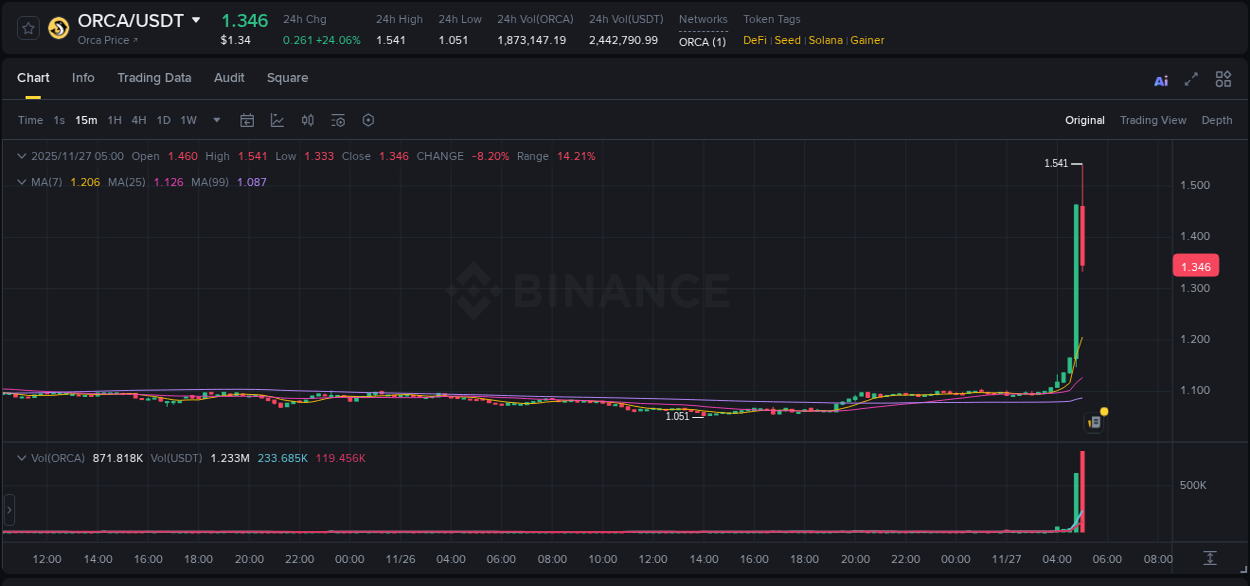The width and height of the screenshot is (1250, 586).
Task: Open the ORCA/USDT pair selector dropdown
Action: coord(196,19)
